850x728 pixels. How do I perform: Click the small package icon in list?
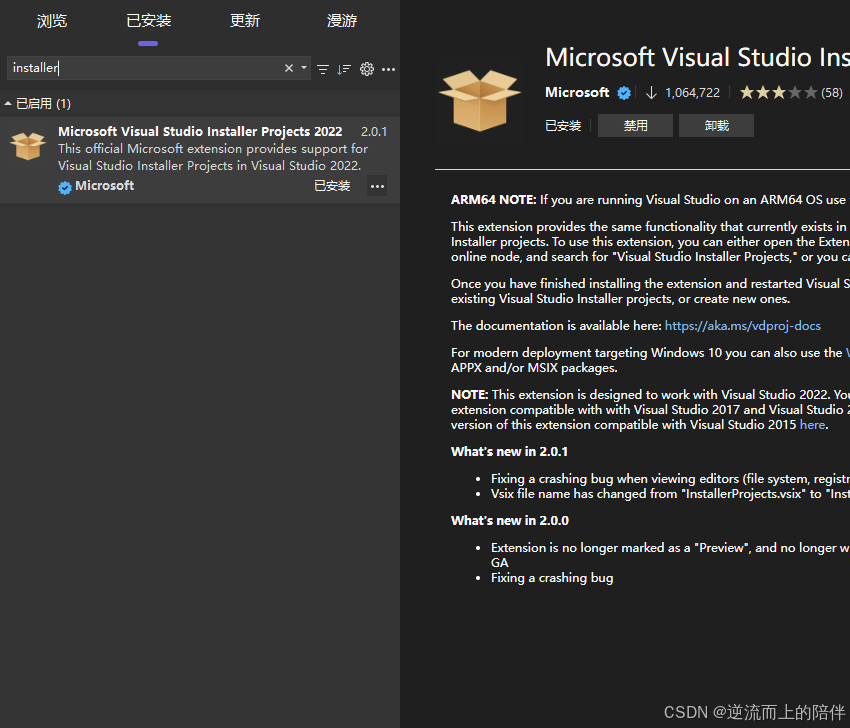[x=28, y=146]
